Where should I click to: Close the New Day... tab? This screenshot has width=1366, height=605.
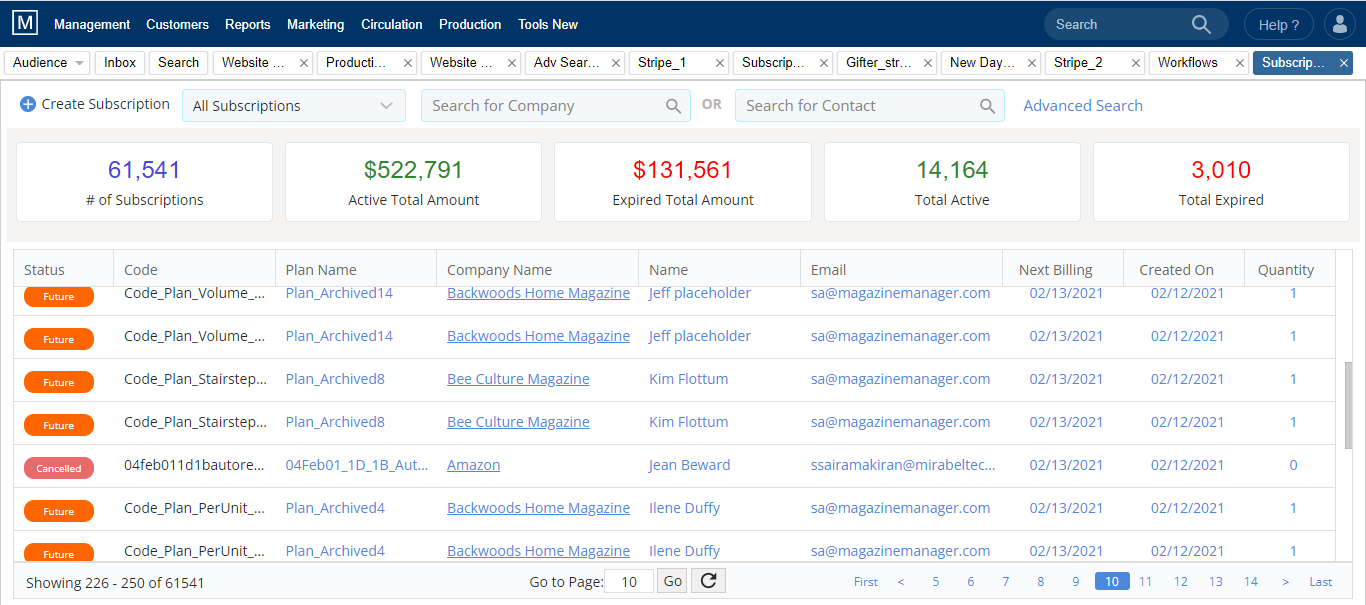pyautogui.click(x=1032, y=63)
